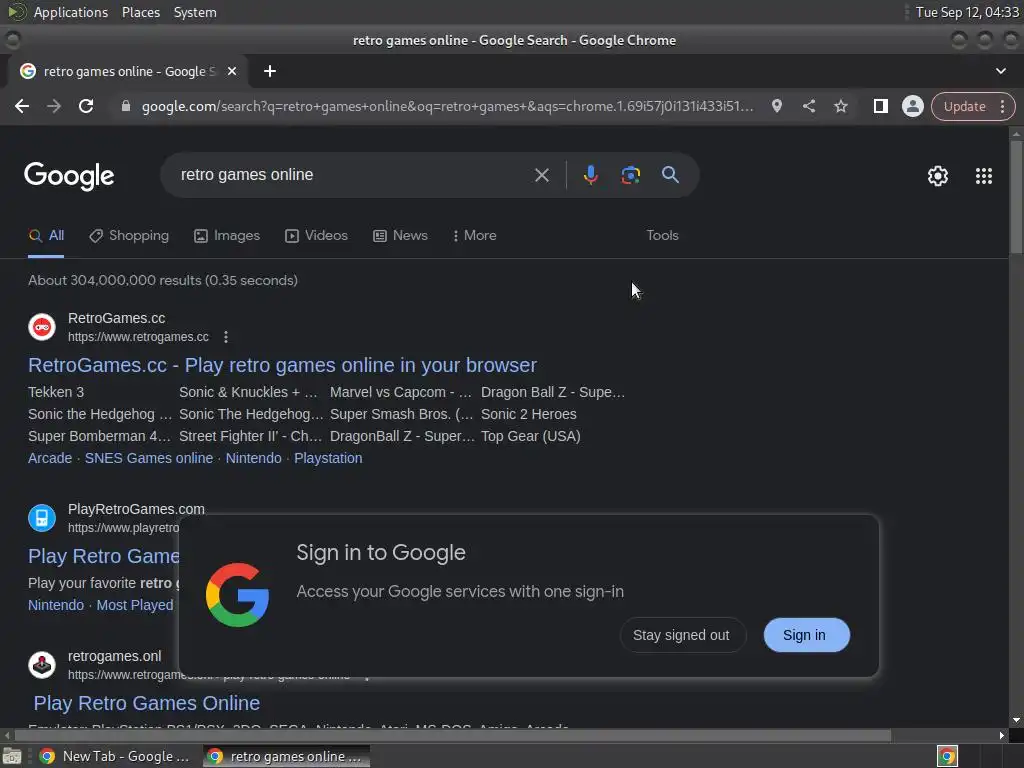Open the Tekken 3 sitelink
The width and height of the screenshot is (1024, 768).
[56, 392]
